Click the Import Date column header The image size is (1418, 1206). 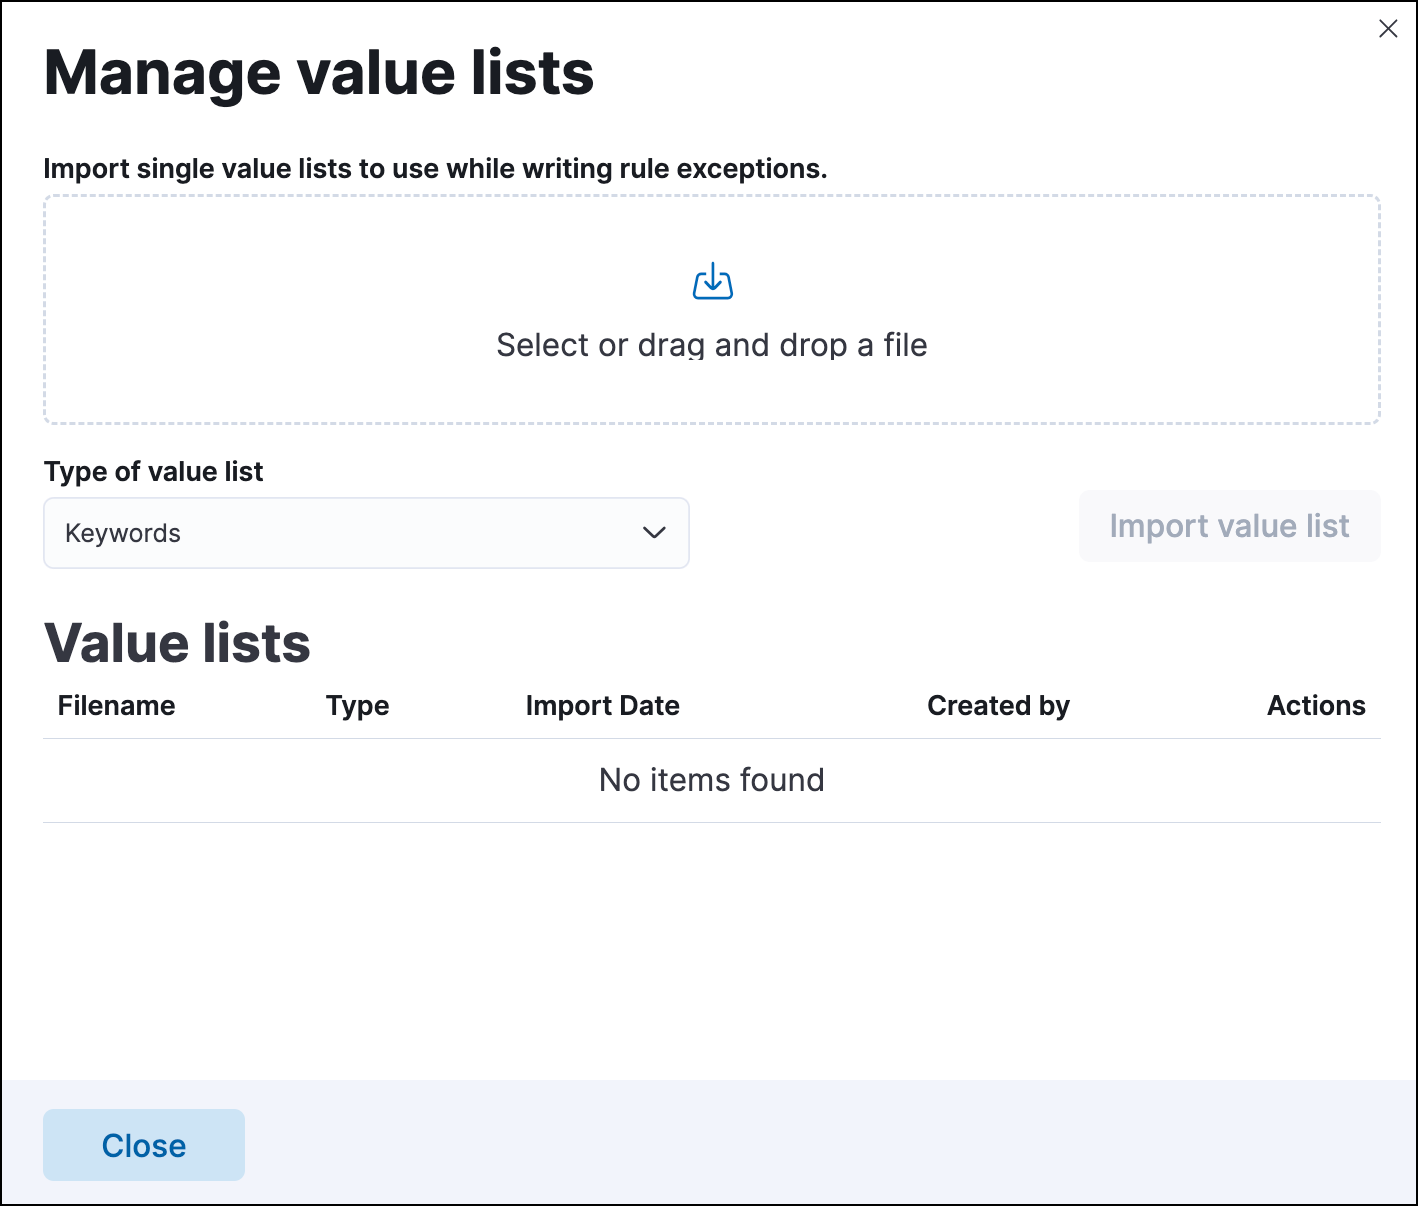(x=602, y=705)
